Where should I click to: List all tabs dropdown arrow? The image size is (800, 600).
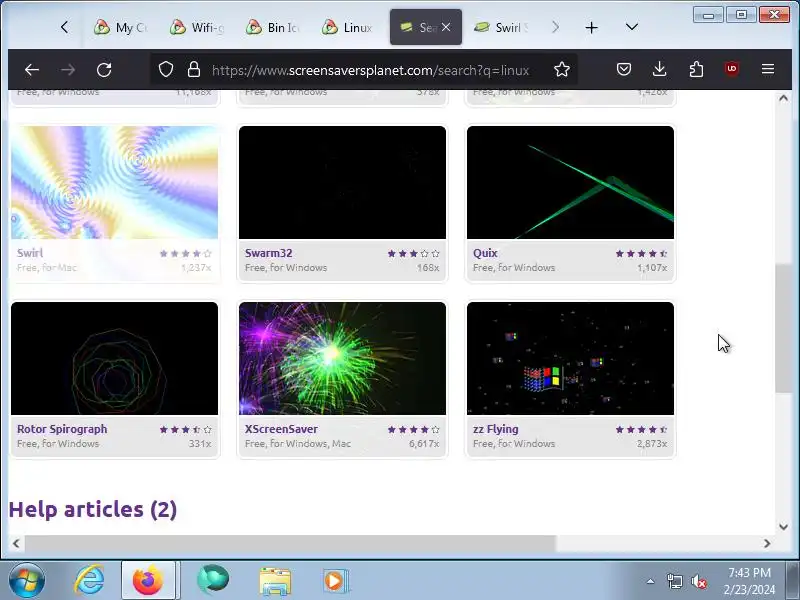click(x=632, y=27)
